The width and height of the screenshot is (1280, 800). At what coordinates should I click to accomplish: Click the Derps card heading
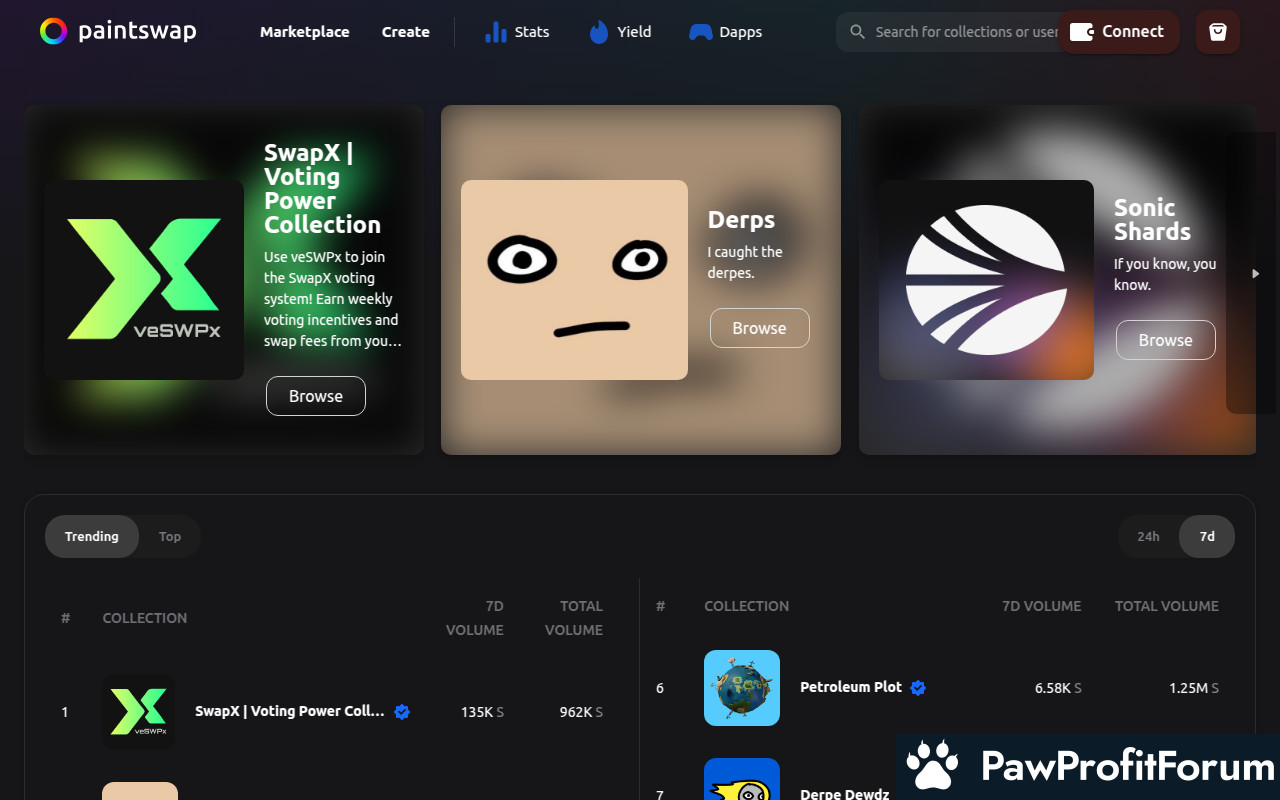point(741,220)
